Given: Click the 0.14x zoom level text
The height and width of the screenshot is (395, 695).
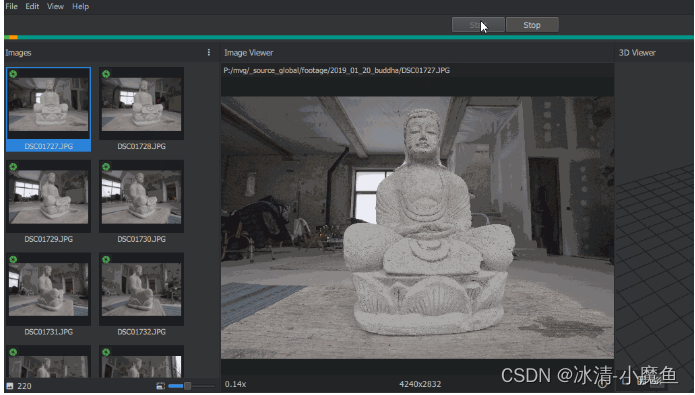Looking at the screenshot, I should point(235,384).
